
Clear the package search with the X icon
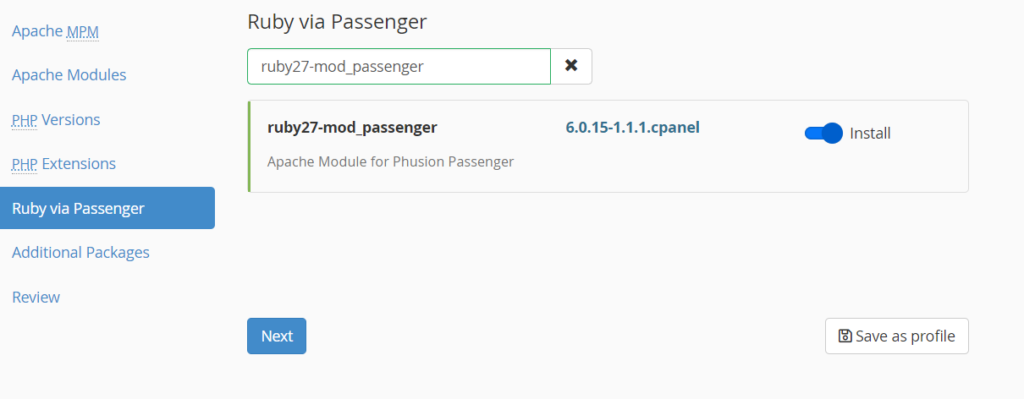click(571, 66)
